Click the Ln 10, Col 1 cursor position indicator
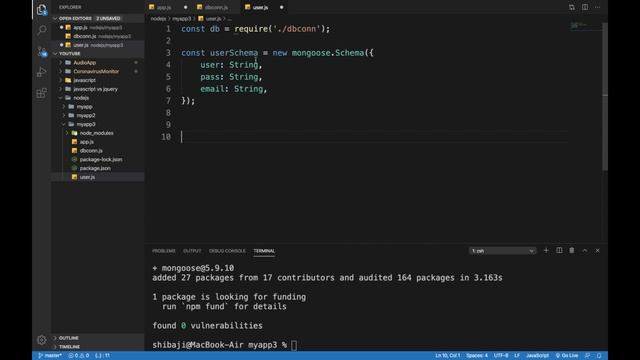This screenshot has width=640, height=360. [x=448, y=356]
